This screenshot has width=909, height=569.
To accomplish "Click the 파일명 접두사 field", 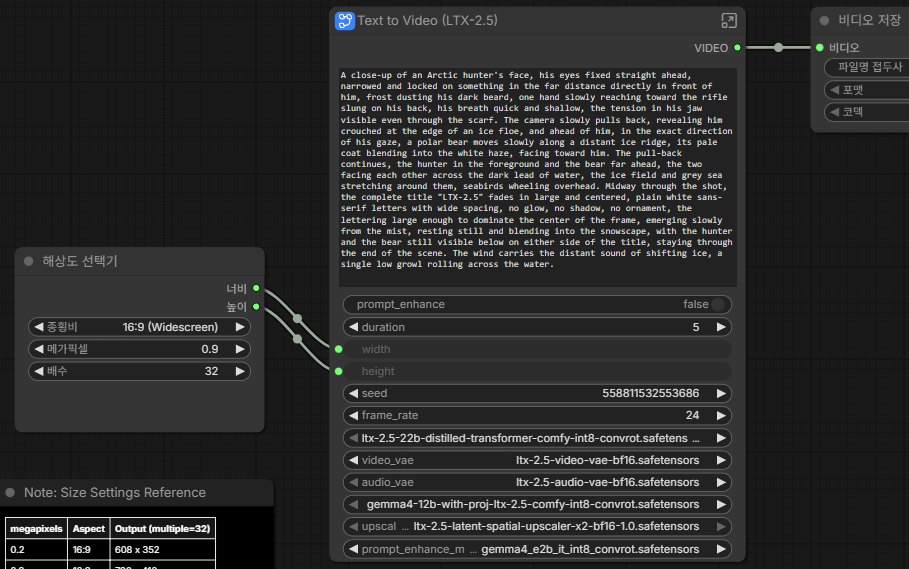I will pos(867,67).
